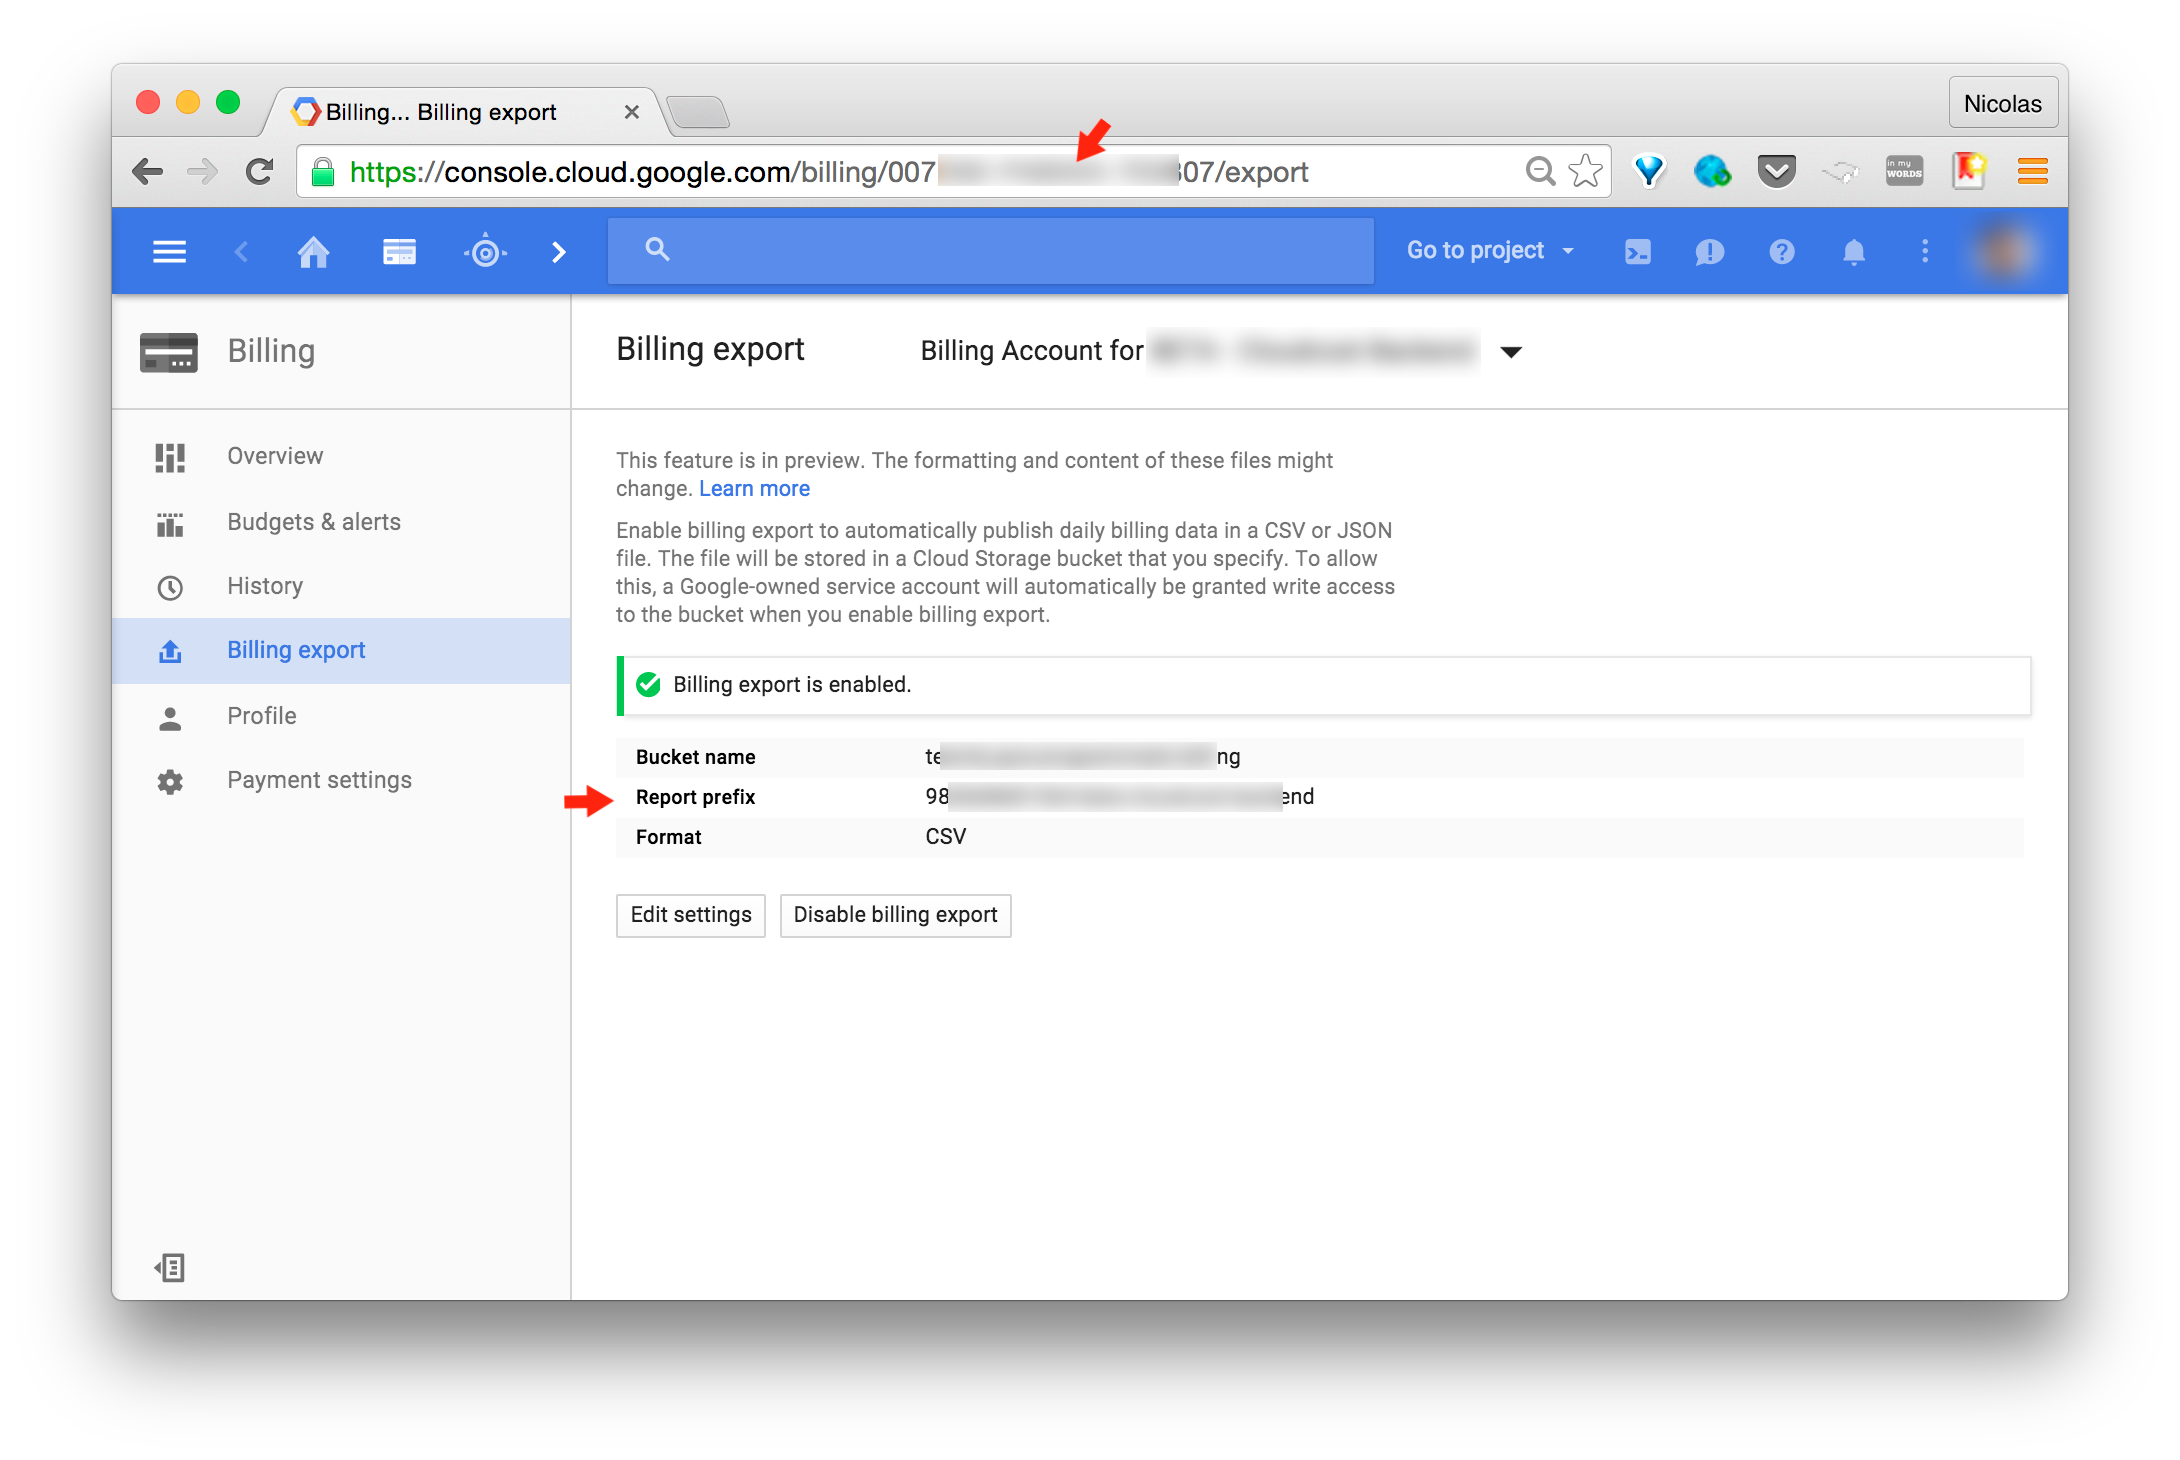Click the Edit settings button
Image resolution: width=2180 pixels, height=1460 pixels.
tap(690, 915)
